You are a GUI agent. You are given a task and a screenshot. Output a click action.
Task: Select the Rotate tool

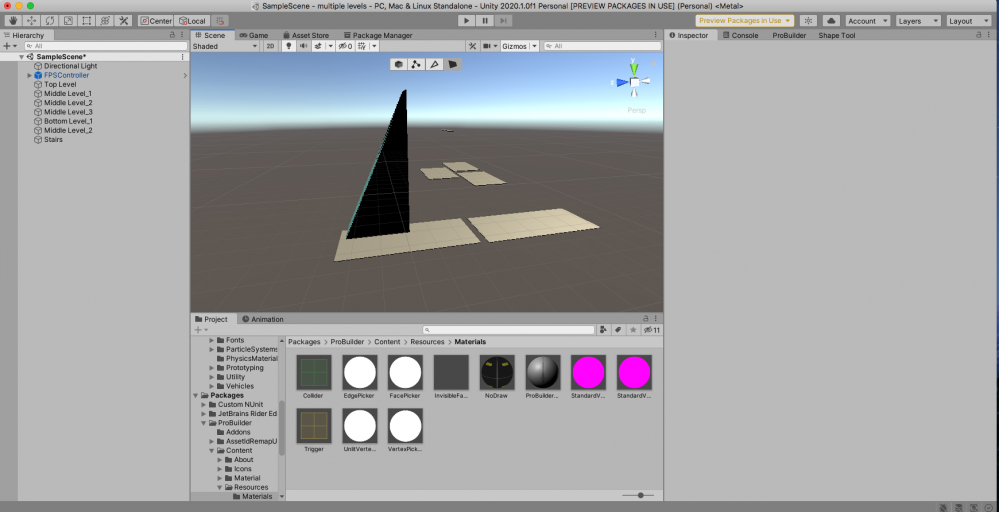coord(50,21)
